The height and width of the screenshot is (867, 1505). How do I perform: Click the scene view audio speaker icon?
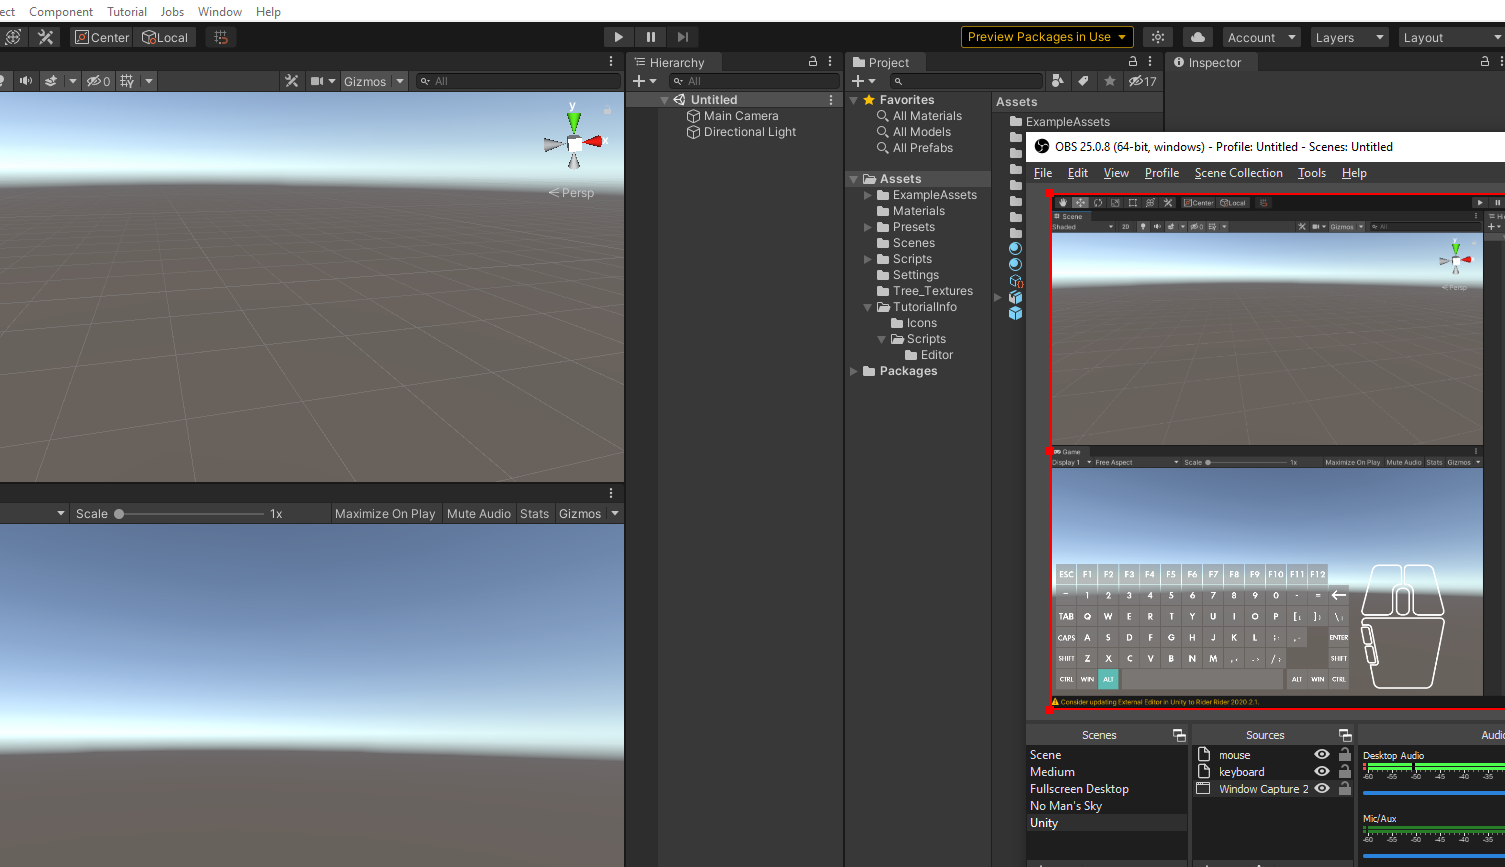pos(25,81)
